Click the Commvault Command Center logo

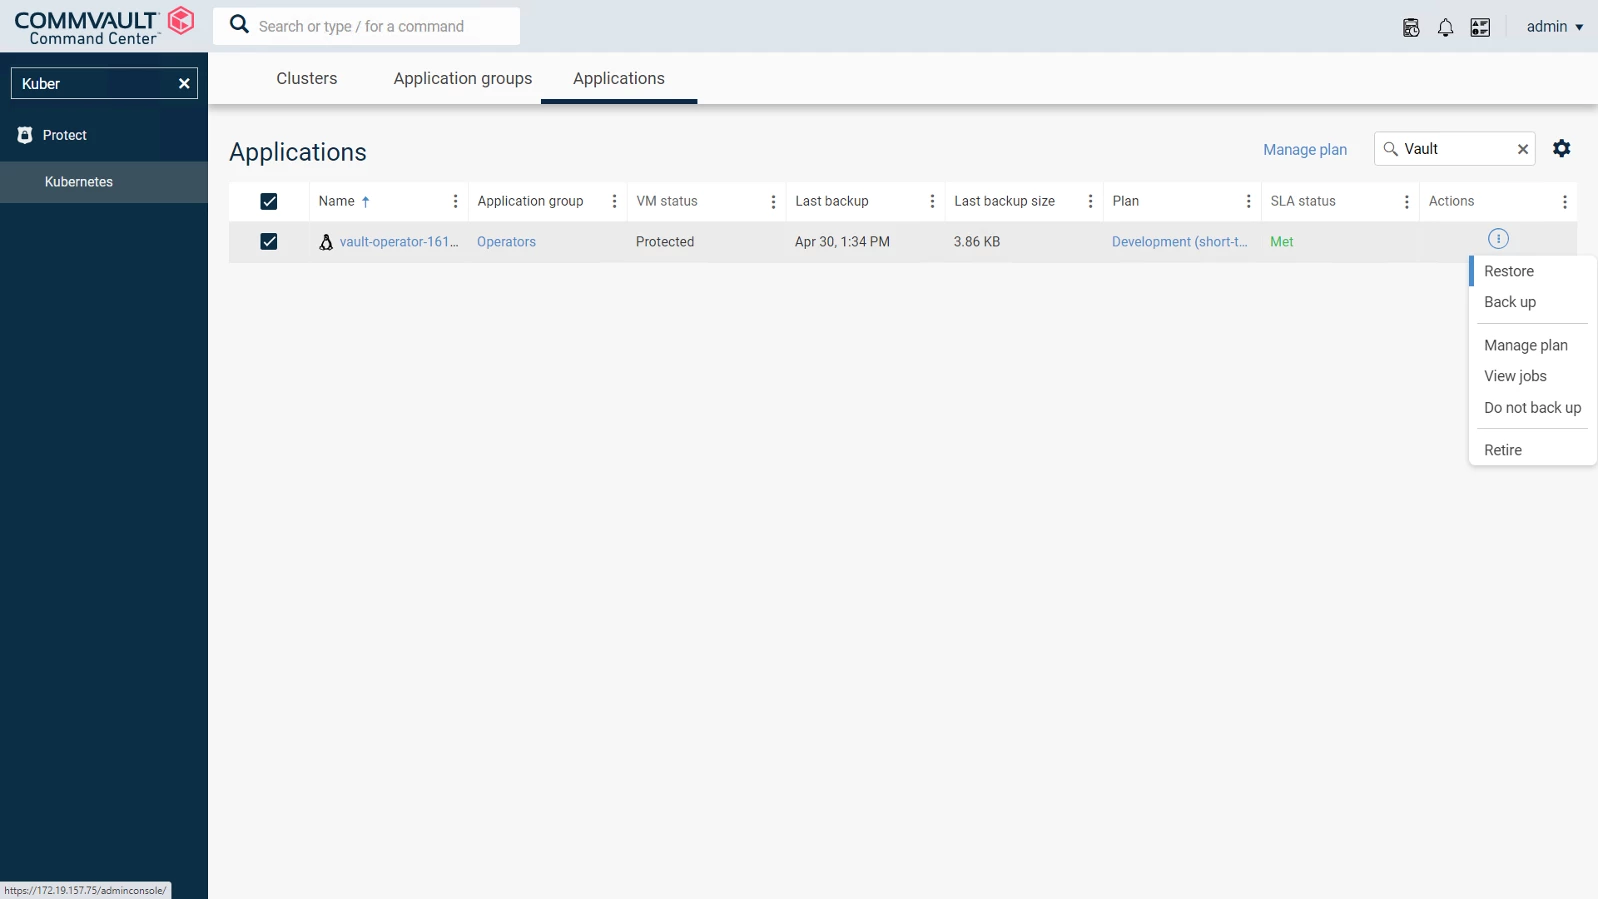coord(104,26)
